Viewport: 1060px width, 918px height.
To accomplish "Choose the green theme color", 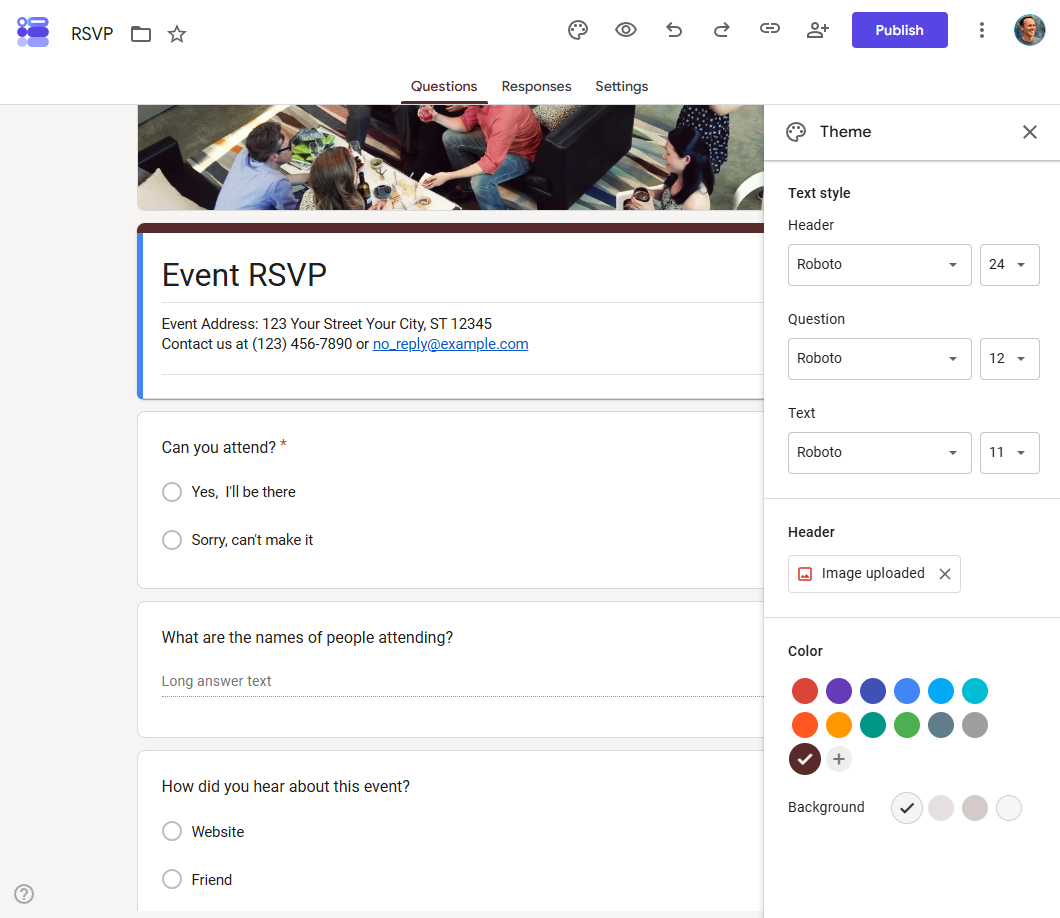I will (907, 725).
